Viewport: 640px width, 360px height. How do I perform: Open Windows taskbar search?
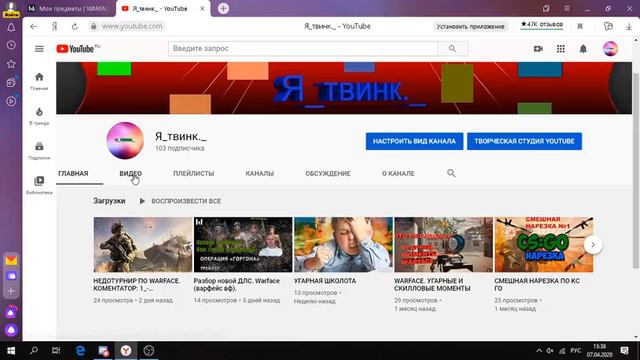click(34, 351)
